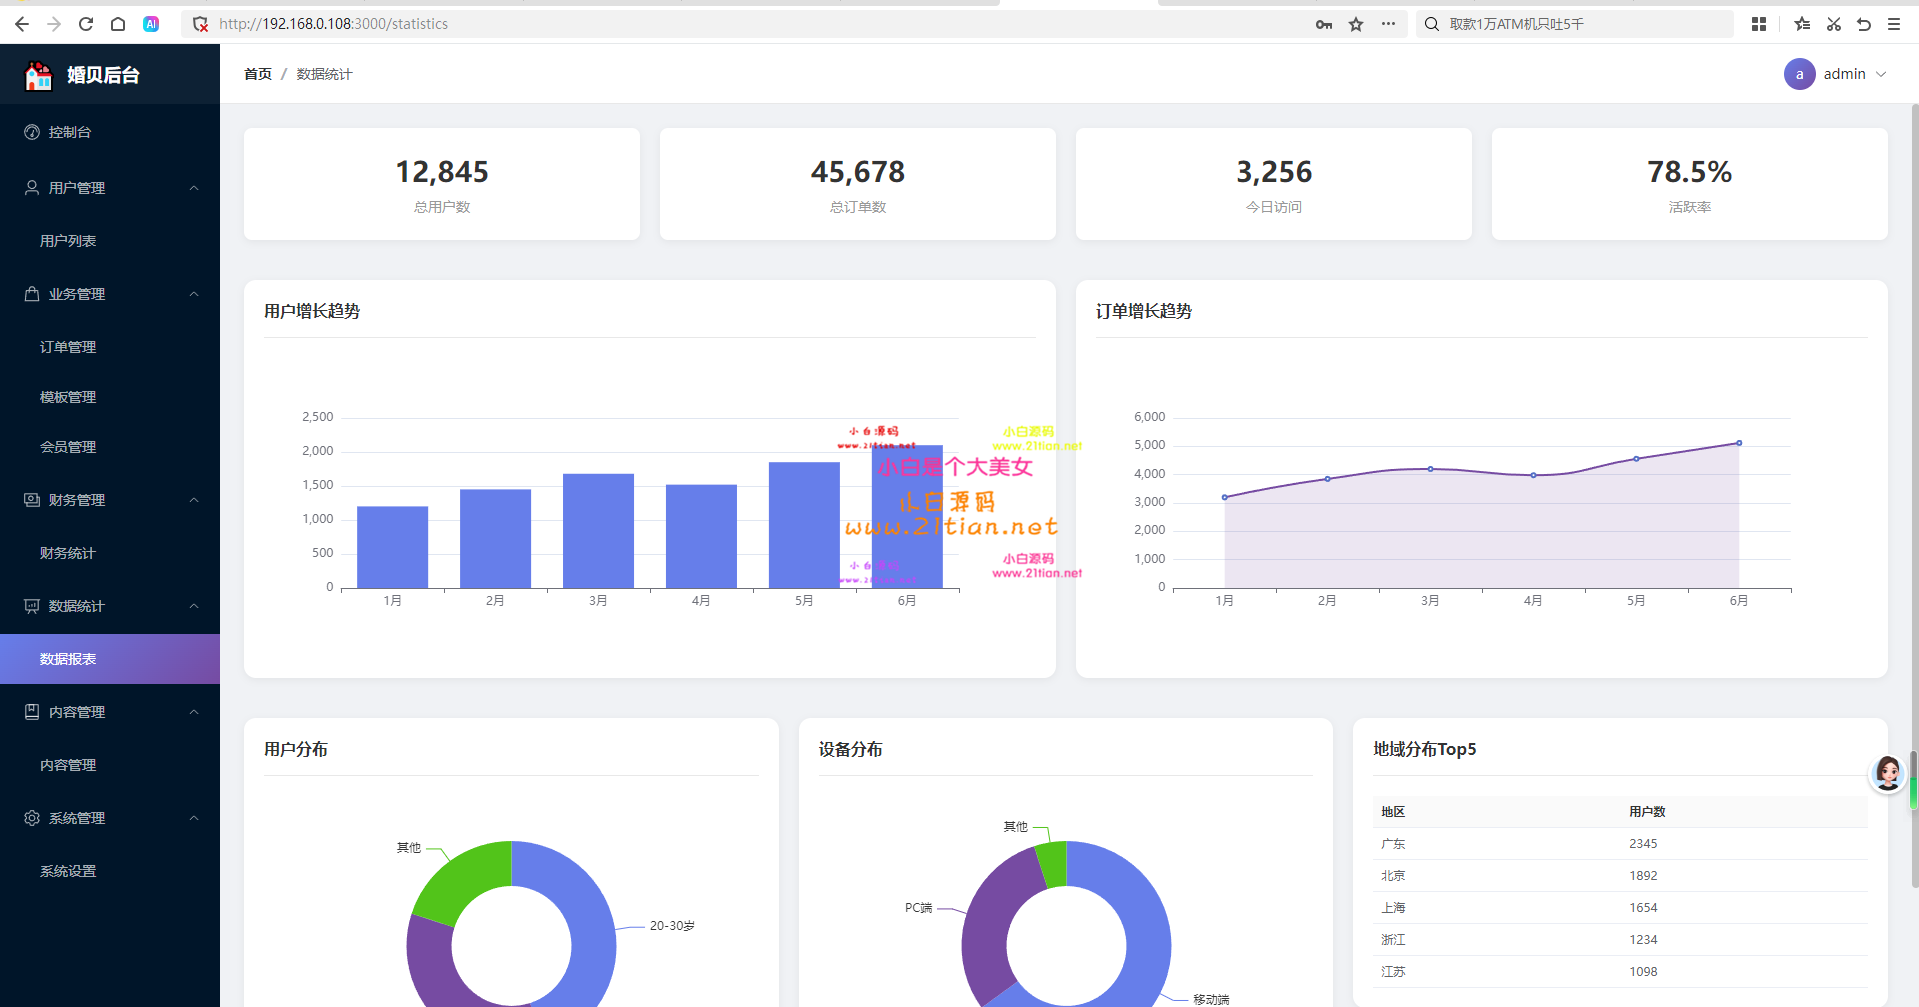Image resolution: width=1919 pixels, height=1007 pixels.
Task: Open the 控制台 menu item
Action: point(110,132)
